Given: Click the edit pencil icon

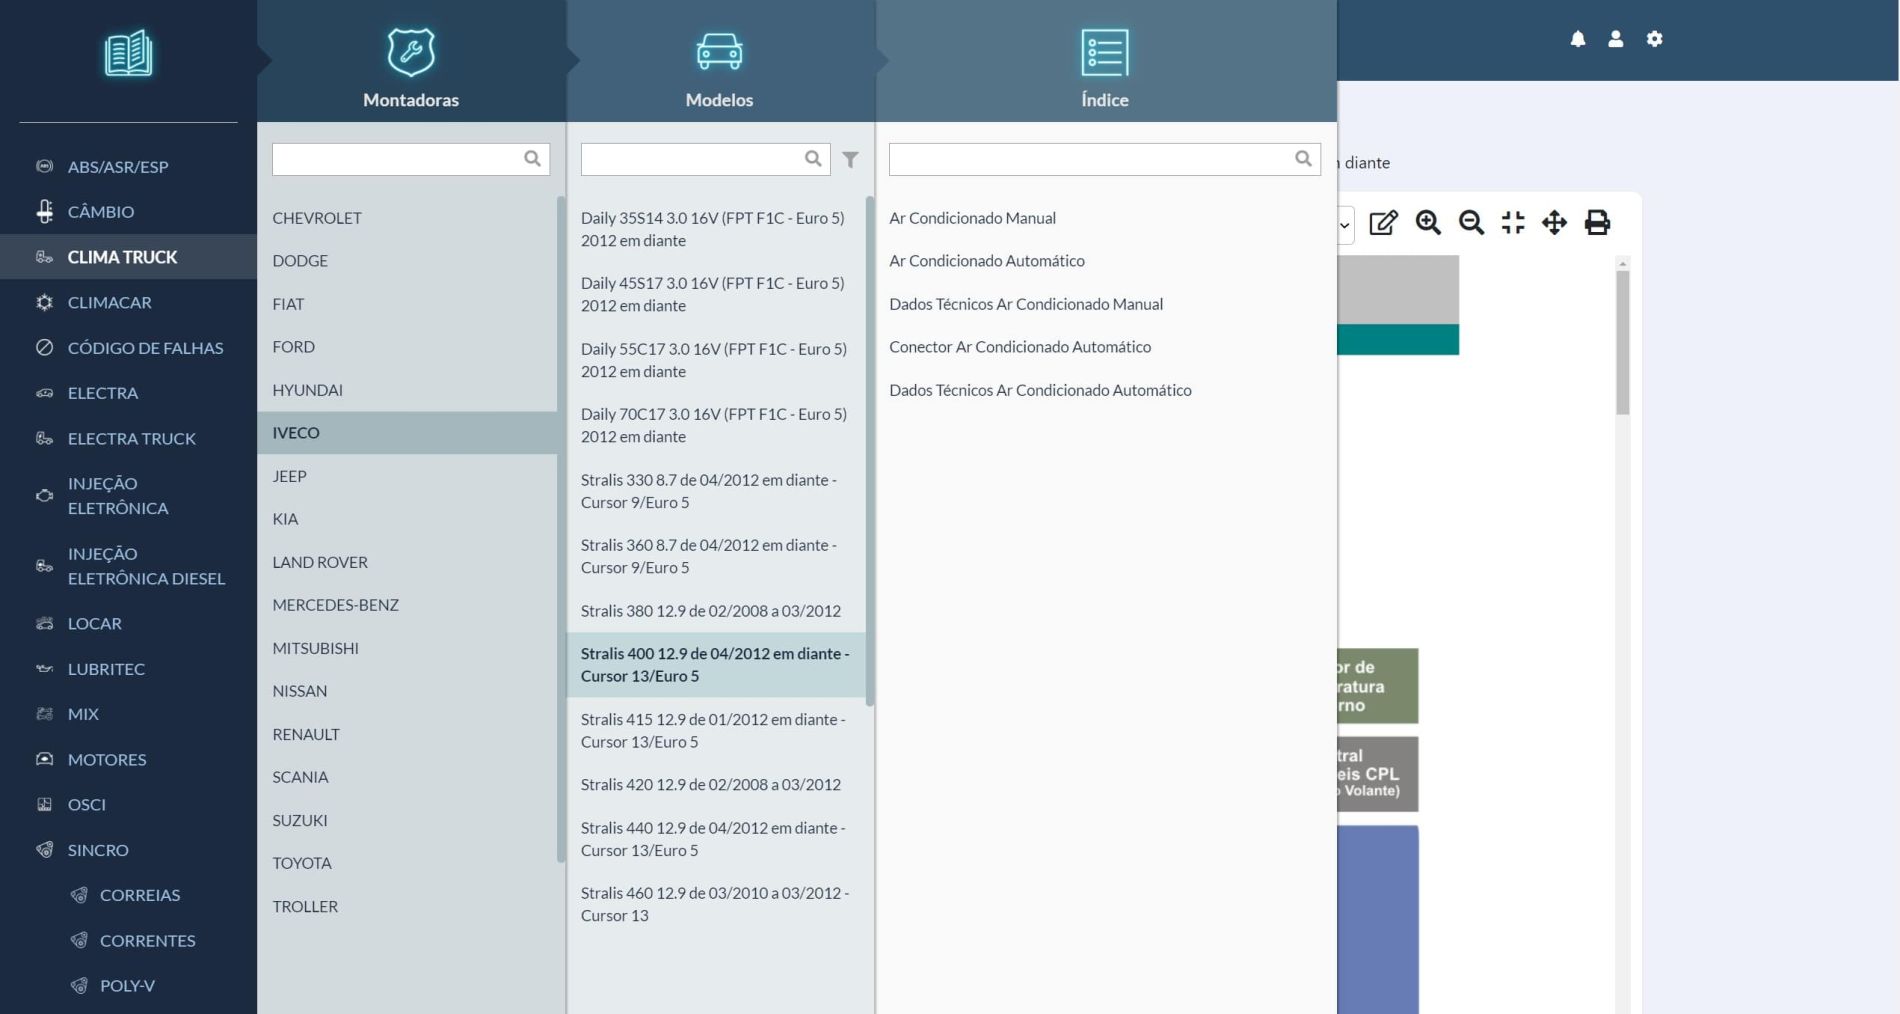Looking at the screenshot, I should 1383,223.
